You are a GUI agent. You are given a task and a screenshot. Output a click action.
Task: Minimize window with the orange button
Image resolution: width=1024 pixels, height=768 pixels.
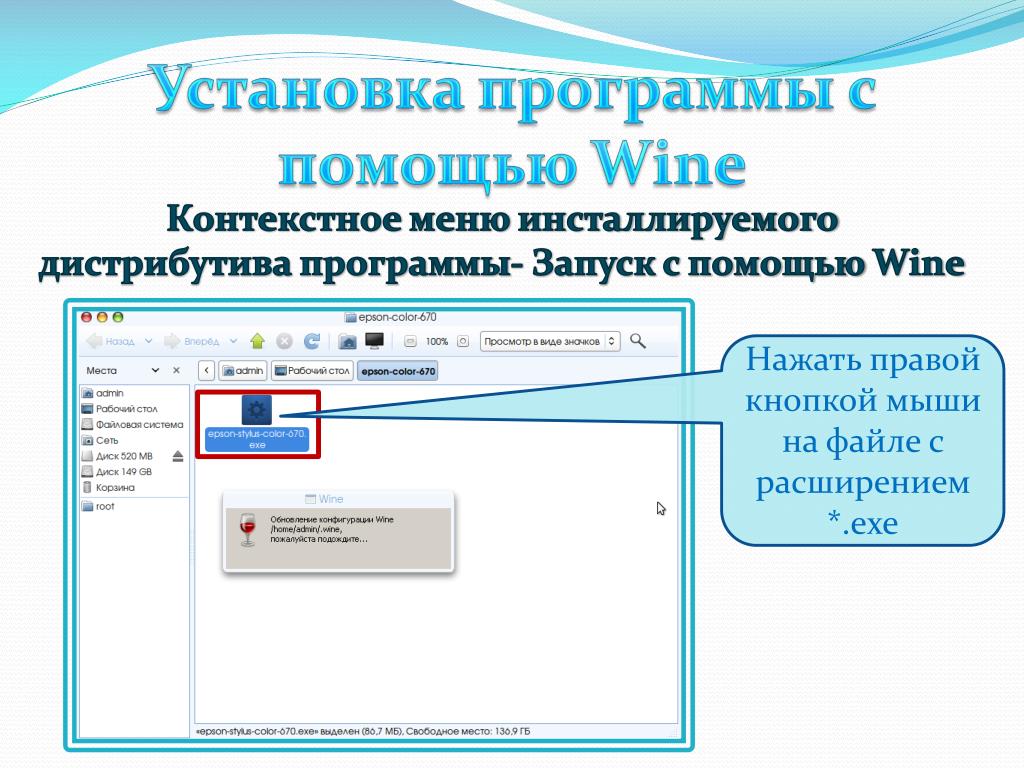pyautogui.click(x=102, y=317)
